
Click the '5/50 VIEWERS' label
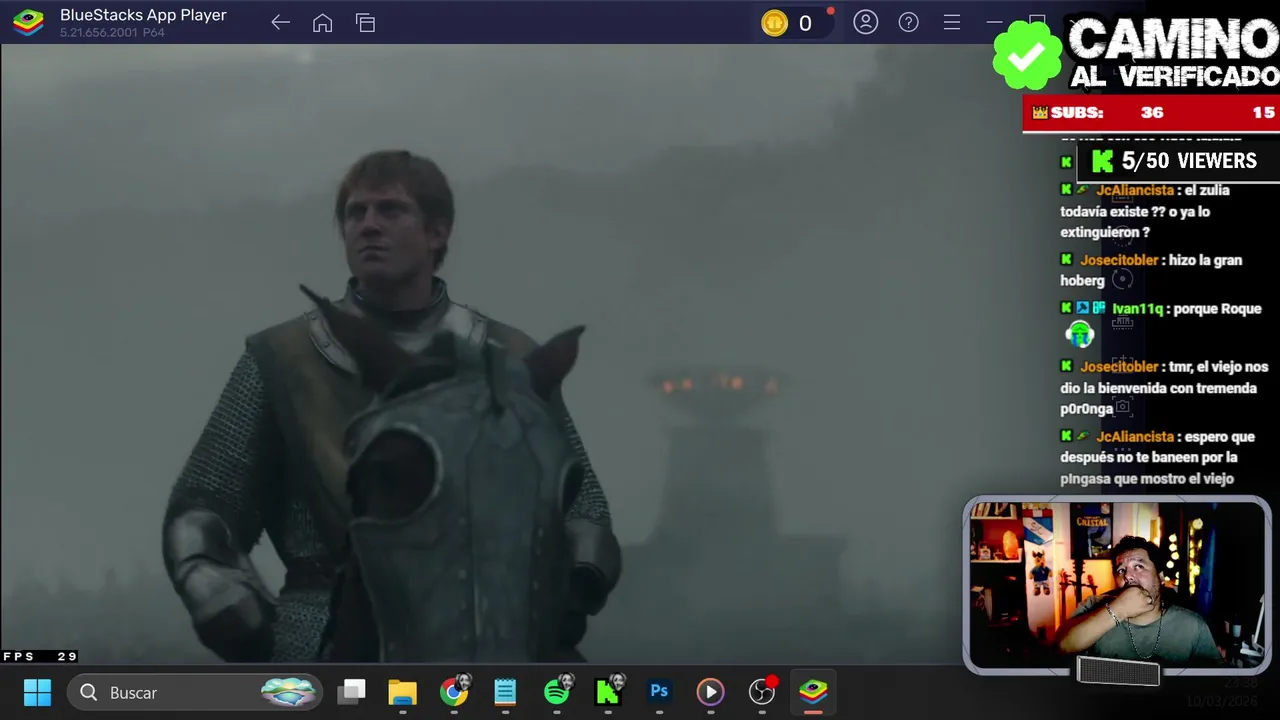click(1189, 161)
